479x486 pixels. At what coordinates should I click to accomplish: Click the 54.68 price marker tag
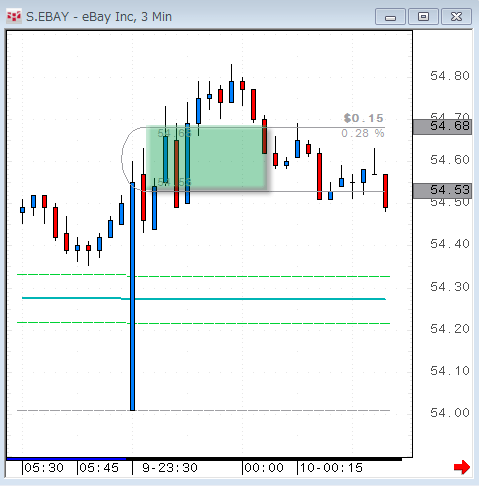pyautogui.click(x=442, y=127)
